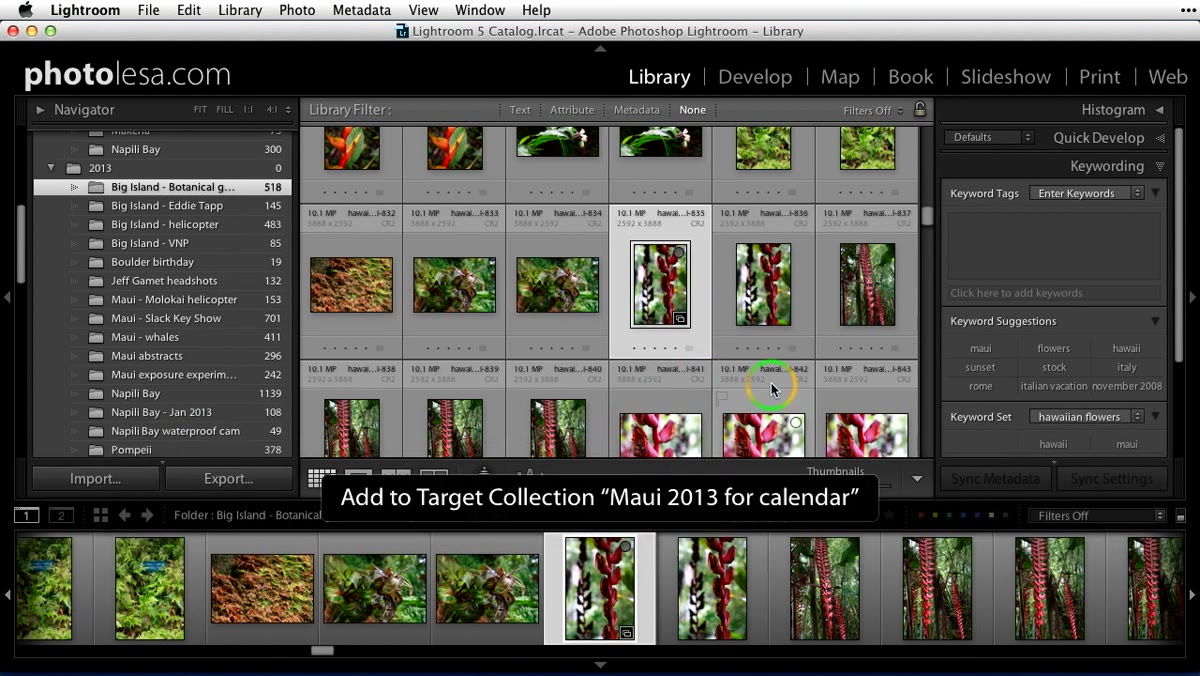Open toolbar content dropdown triangle
The height and width of the screenshot is (676, 1200).
(917, 479)
